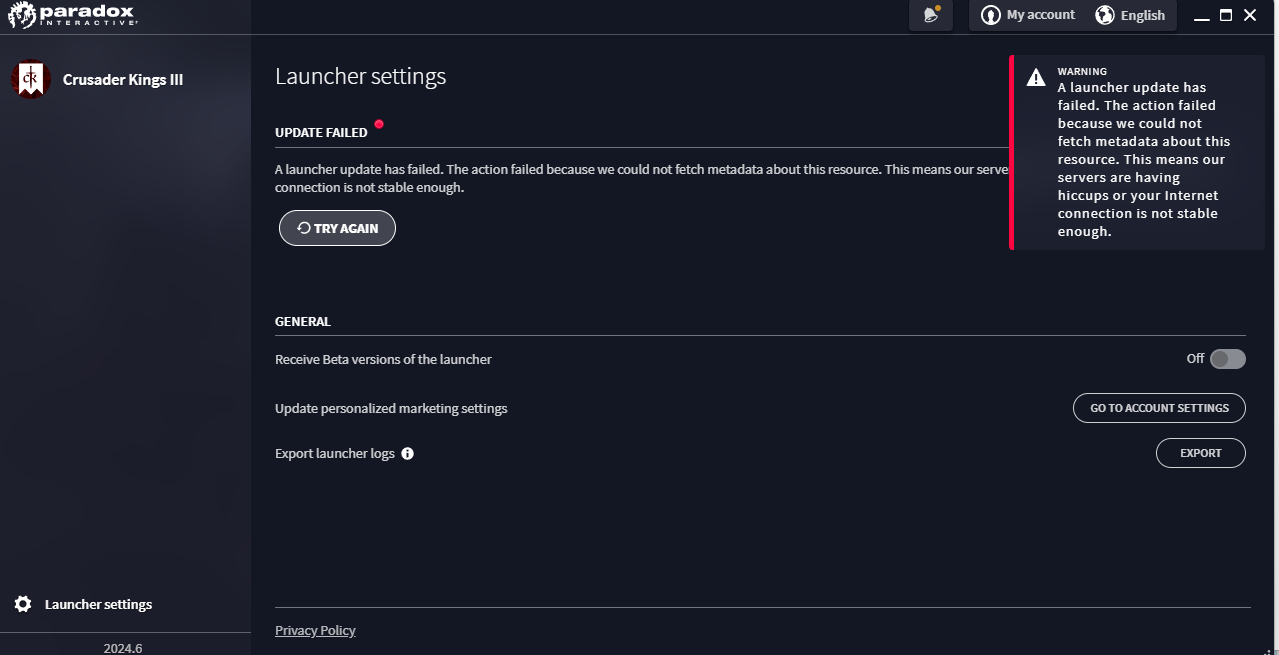Click GO TO ACCOUNT SETTINGS
Viewport: 1279px width, 655px height.
[1158, 408]
